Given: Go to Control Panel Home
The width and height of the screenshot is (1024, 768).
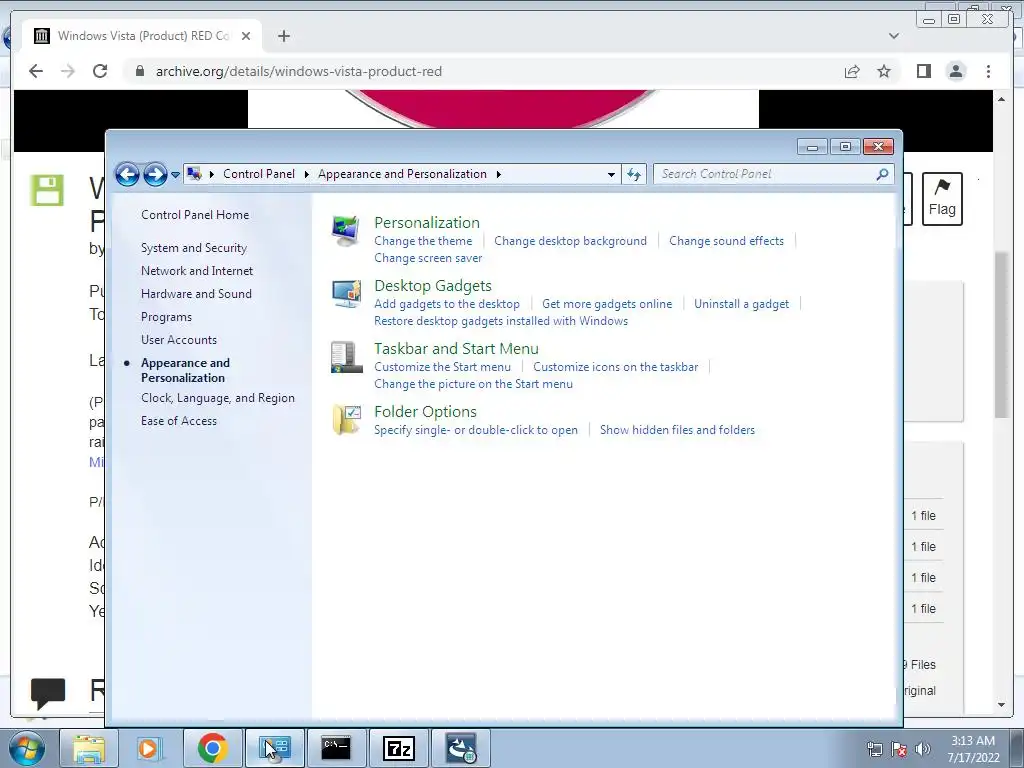Looking at the screenshot, I should [x=195, y=215].
